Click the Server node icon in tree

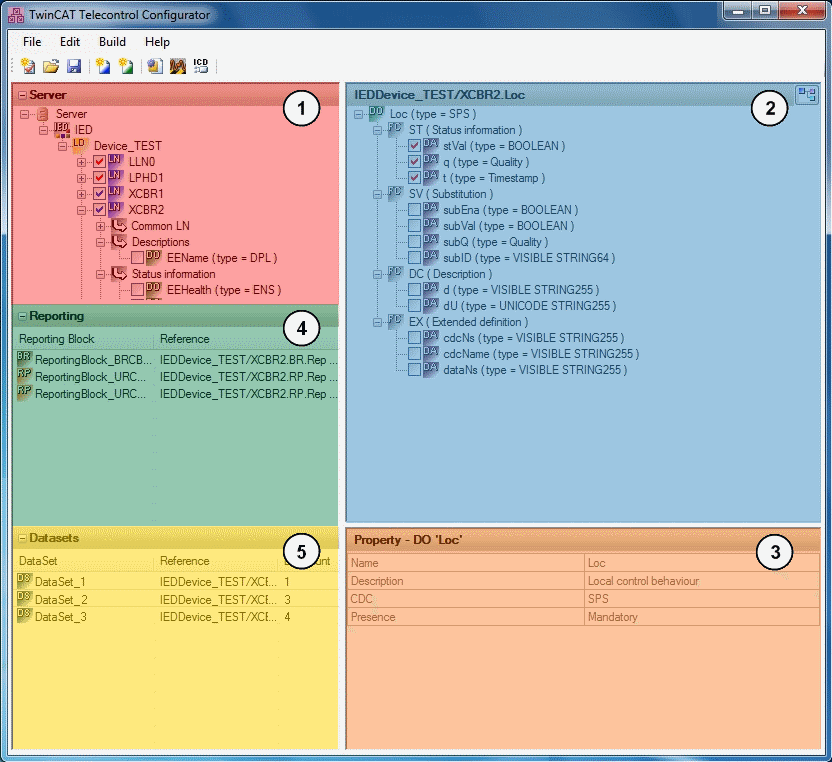43,114
